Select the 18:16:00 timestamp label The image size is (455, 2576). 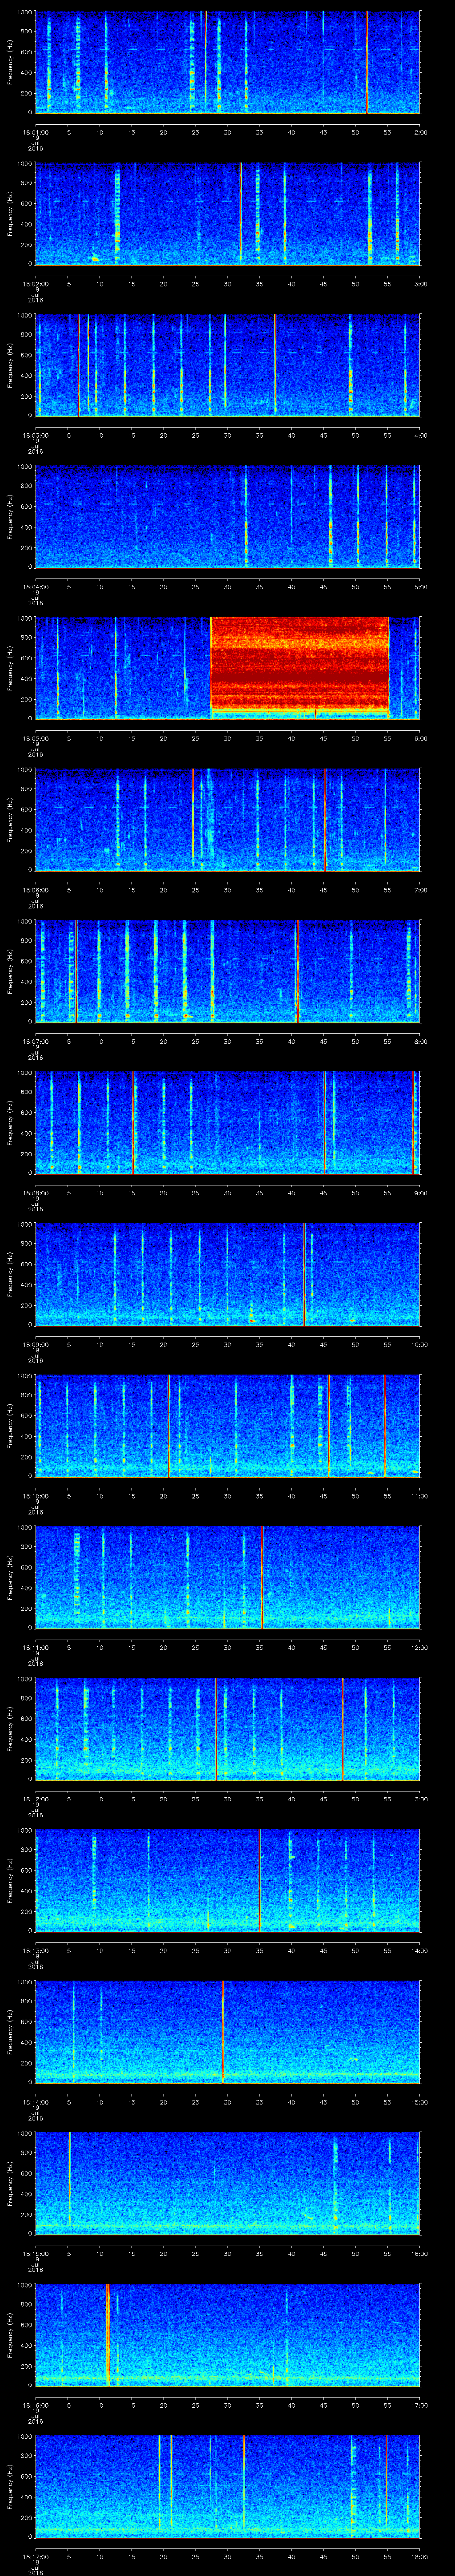tap(35, 2405)
